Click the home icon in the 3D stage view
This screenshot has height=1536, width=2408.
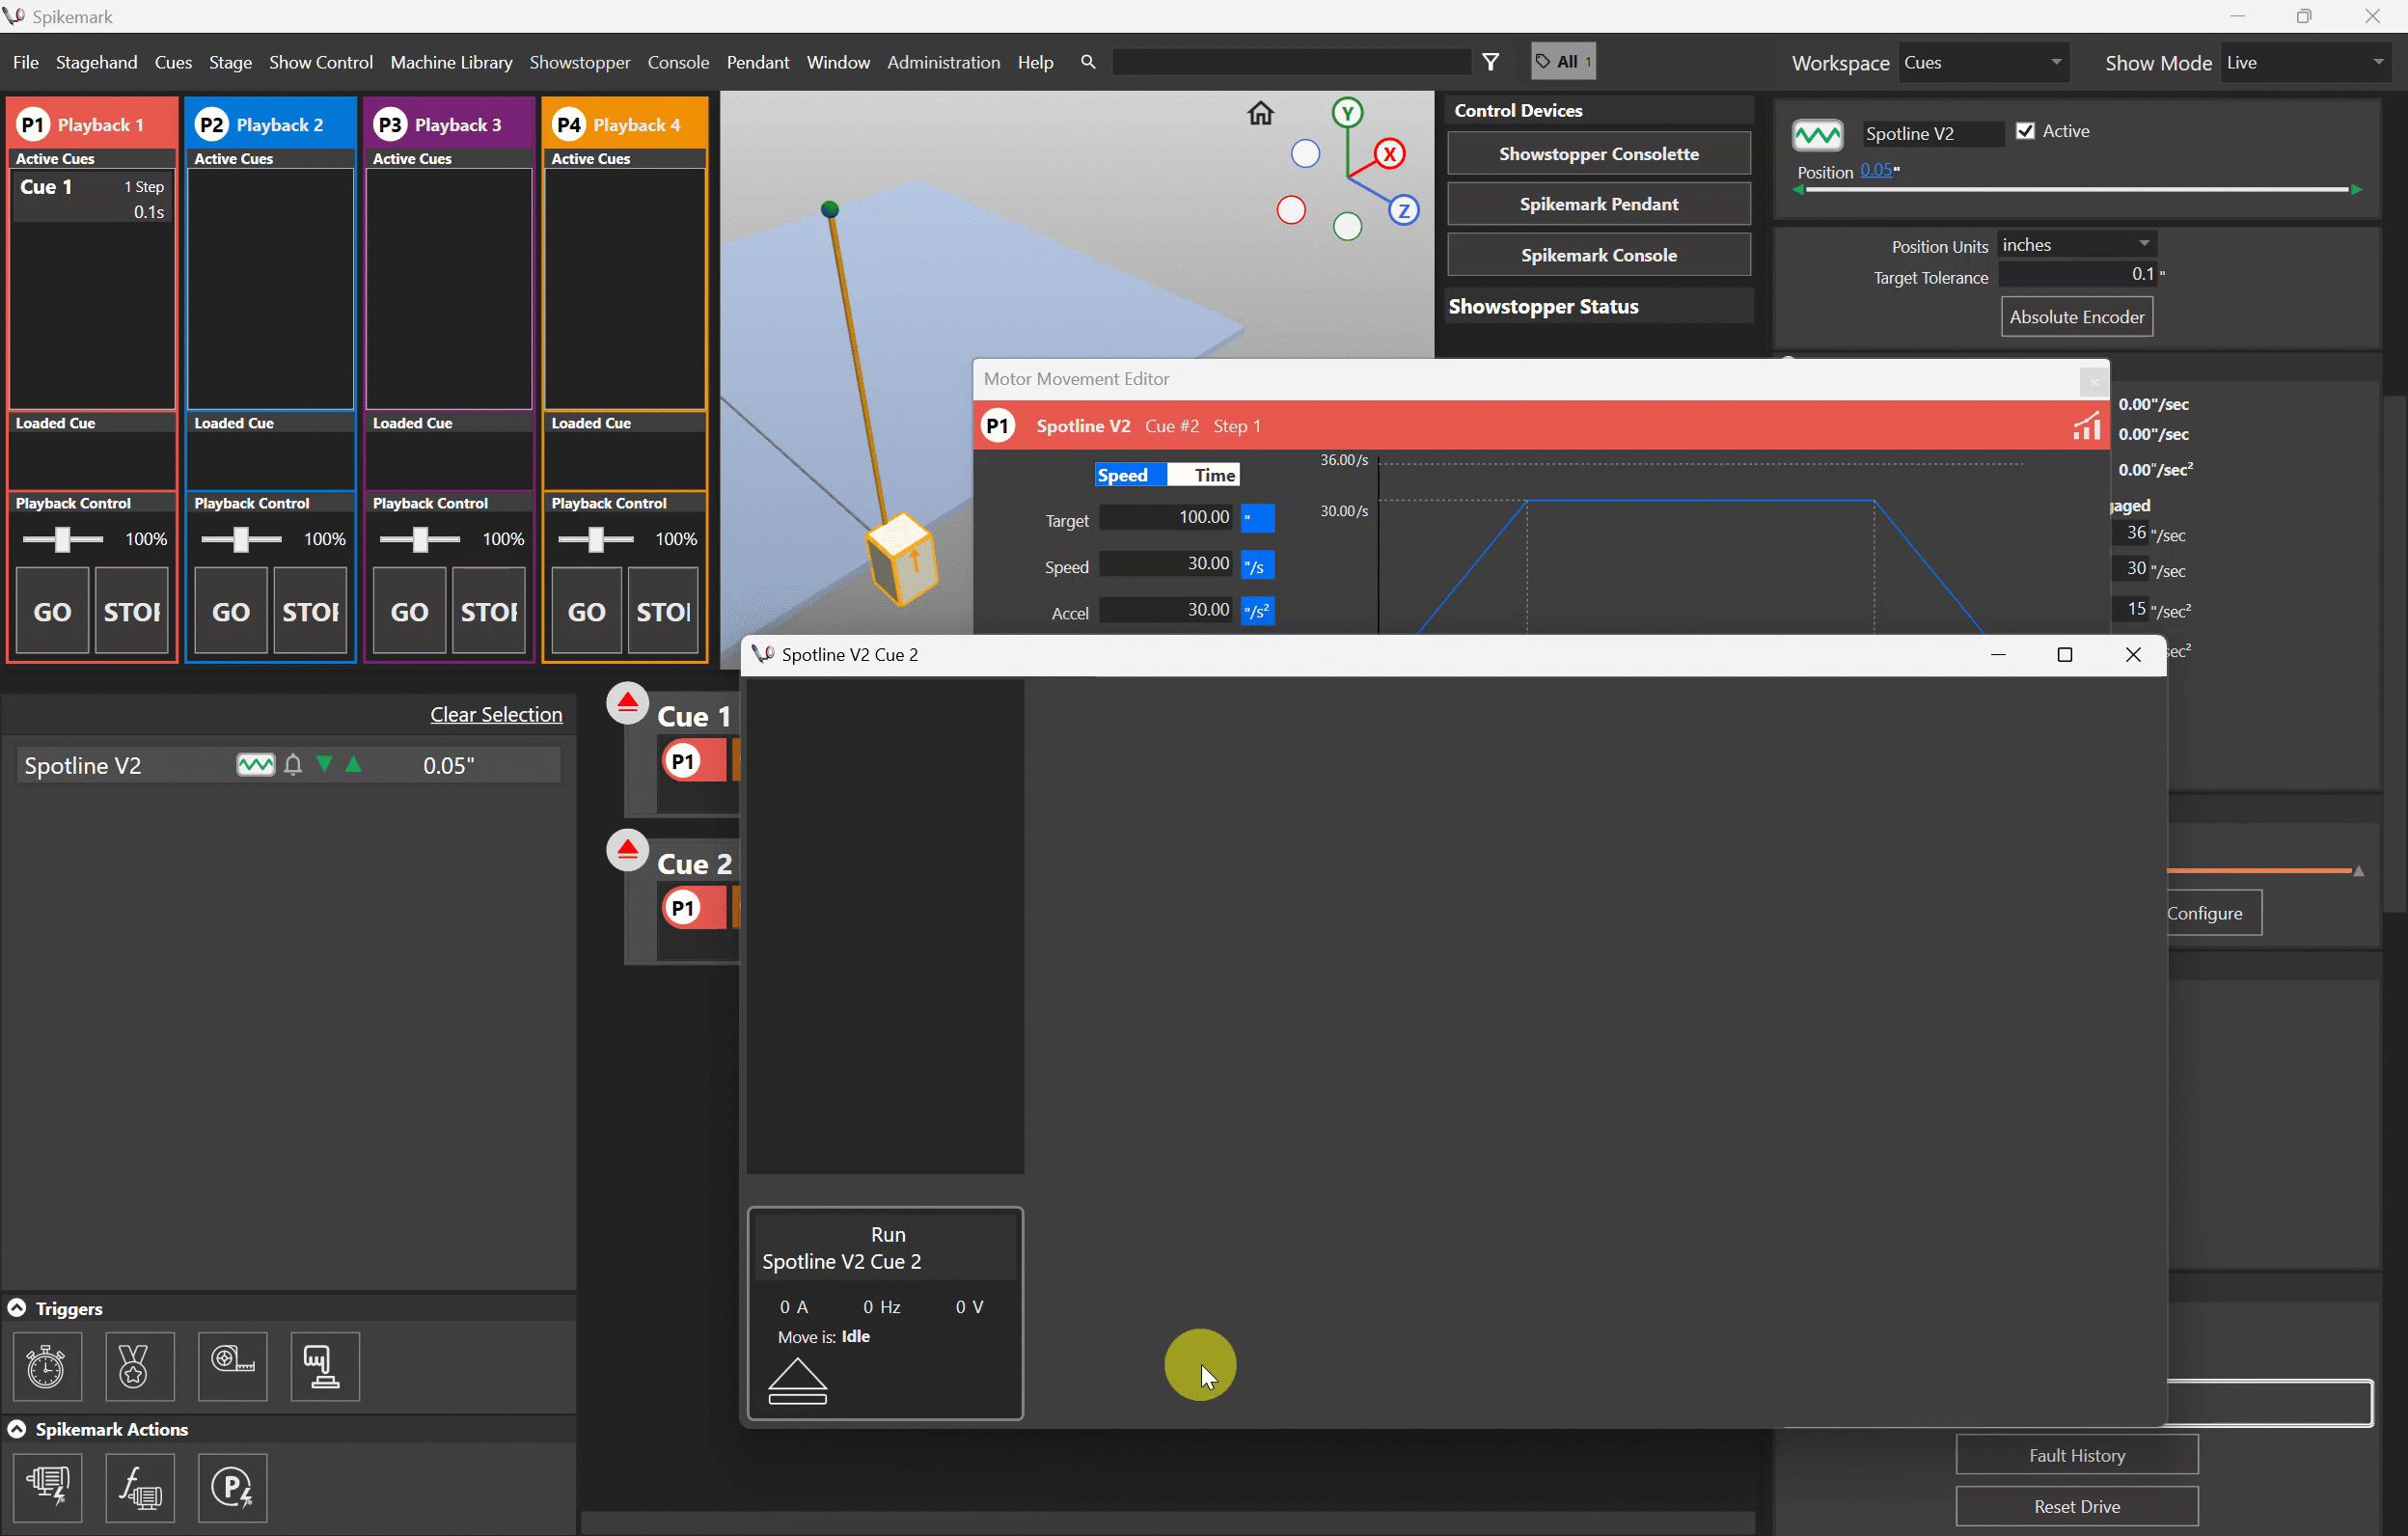(x=1260, y=113)
